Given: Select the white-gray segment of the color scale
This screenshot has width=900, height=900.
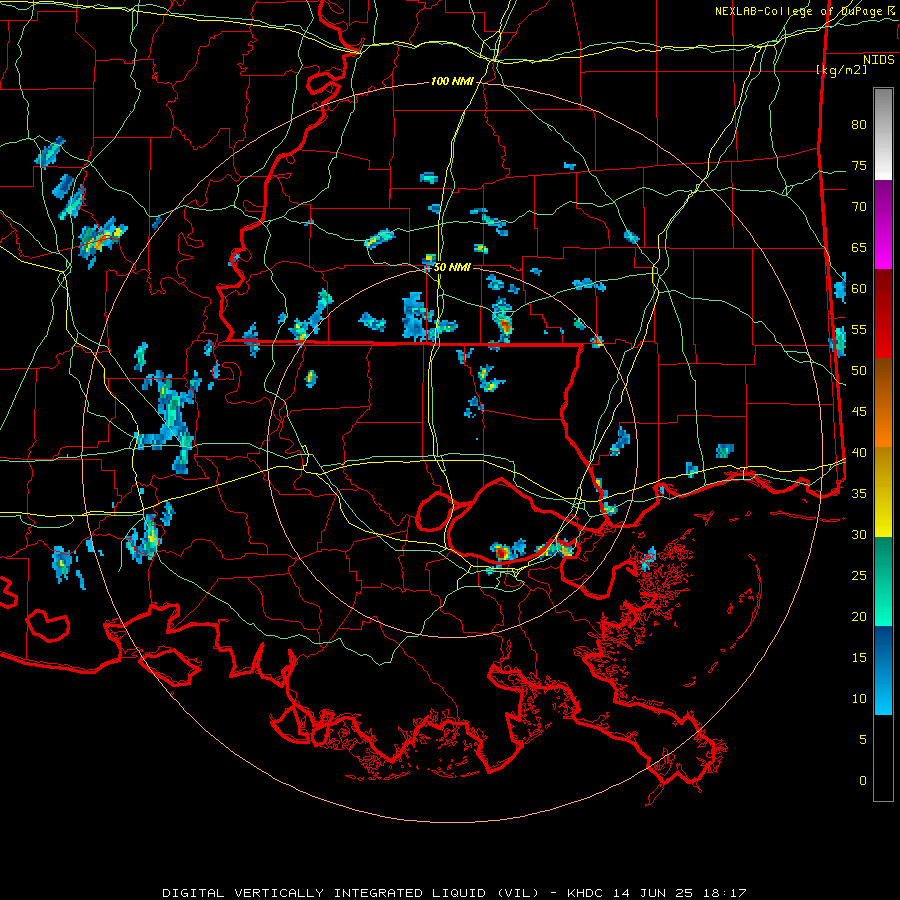Looking at the screenshot, I should pos(883,134).
